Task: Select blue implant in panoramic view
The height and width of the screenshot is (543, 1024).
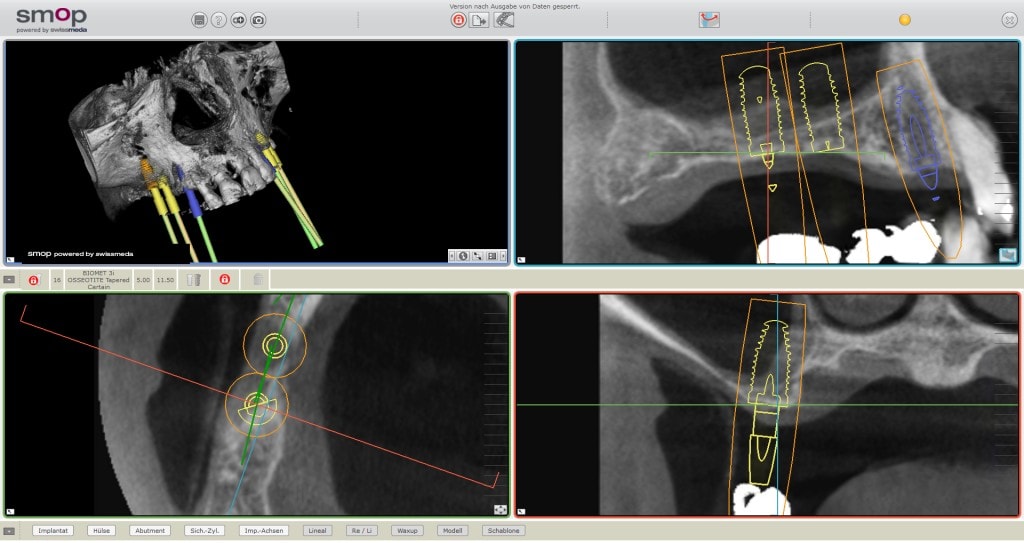Action: (x=918, y=137)
